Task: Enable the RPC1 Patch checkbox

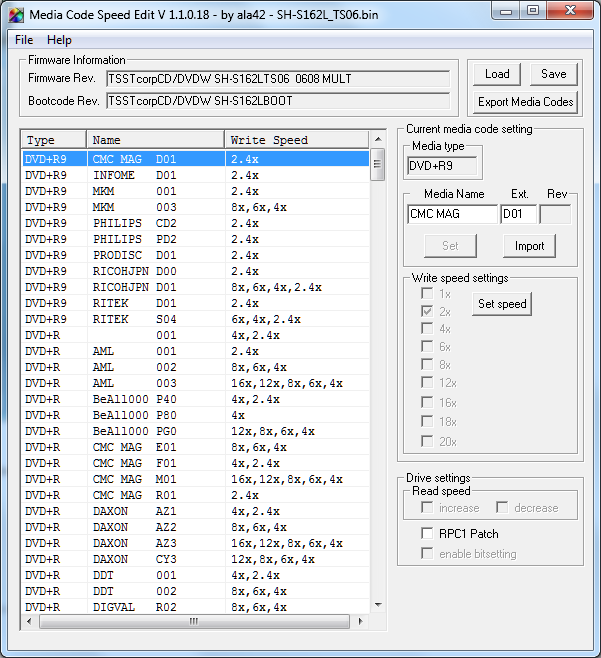Action: coord(427,533)
